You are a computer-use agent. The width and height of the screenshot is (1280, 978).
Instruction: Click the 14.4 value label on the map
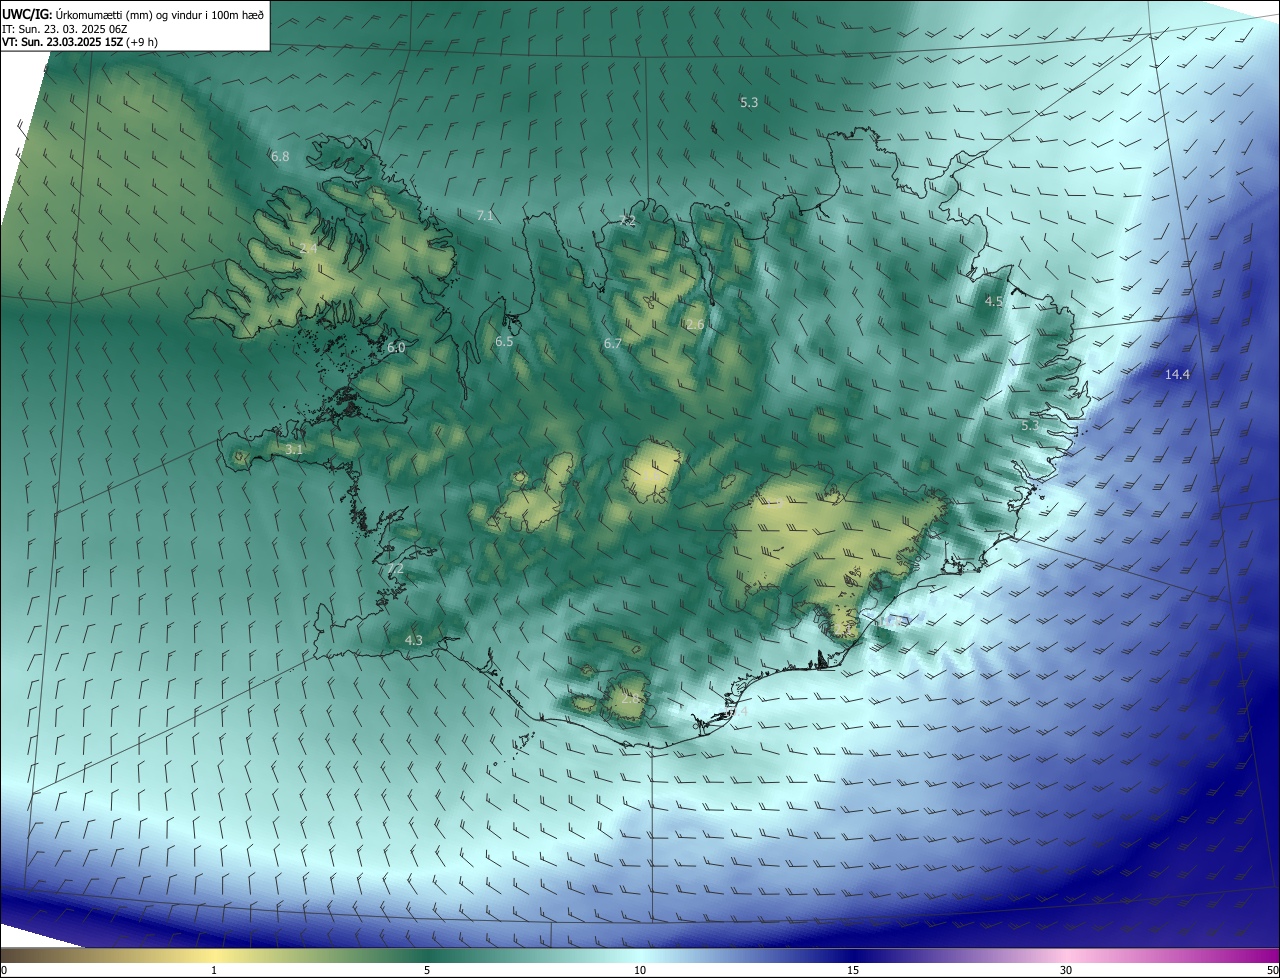[1177, 374]
